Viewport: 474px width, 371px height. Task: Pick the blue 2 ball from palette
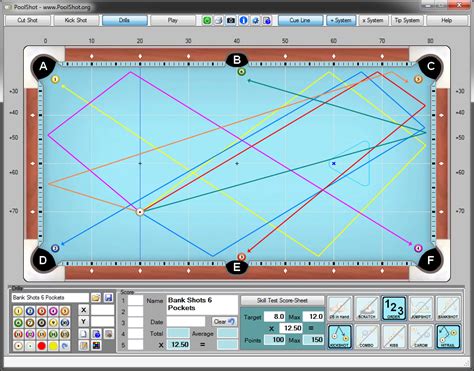pos(30,311)
